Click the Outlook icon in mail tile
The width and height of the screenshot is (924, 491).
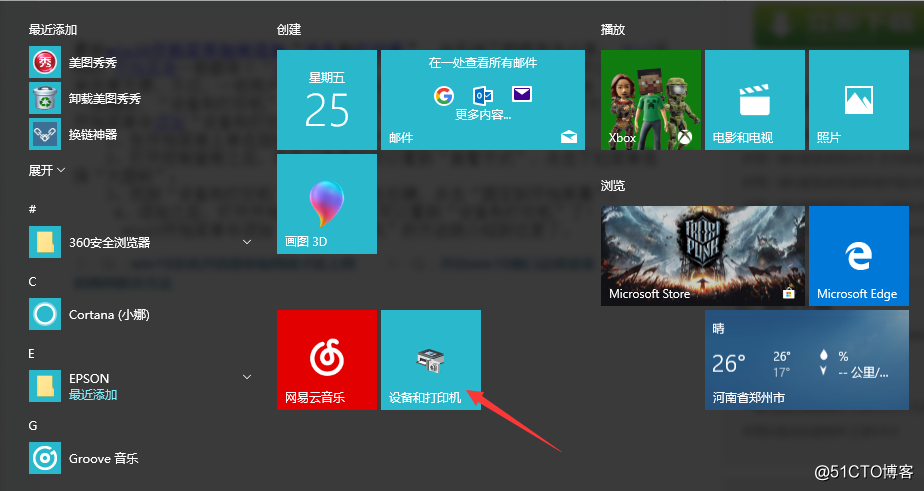tap(483, 95)
